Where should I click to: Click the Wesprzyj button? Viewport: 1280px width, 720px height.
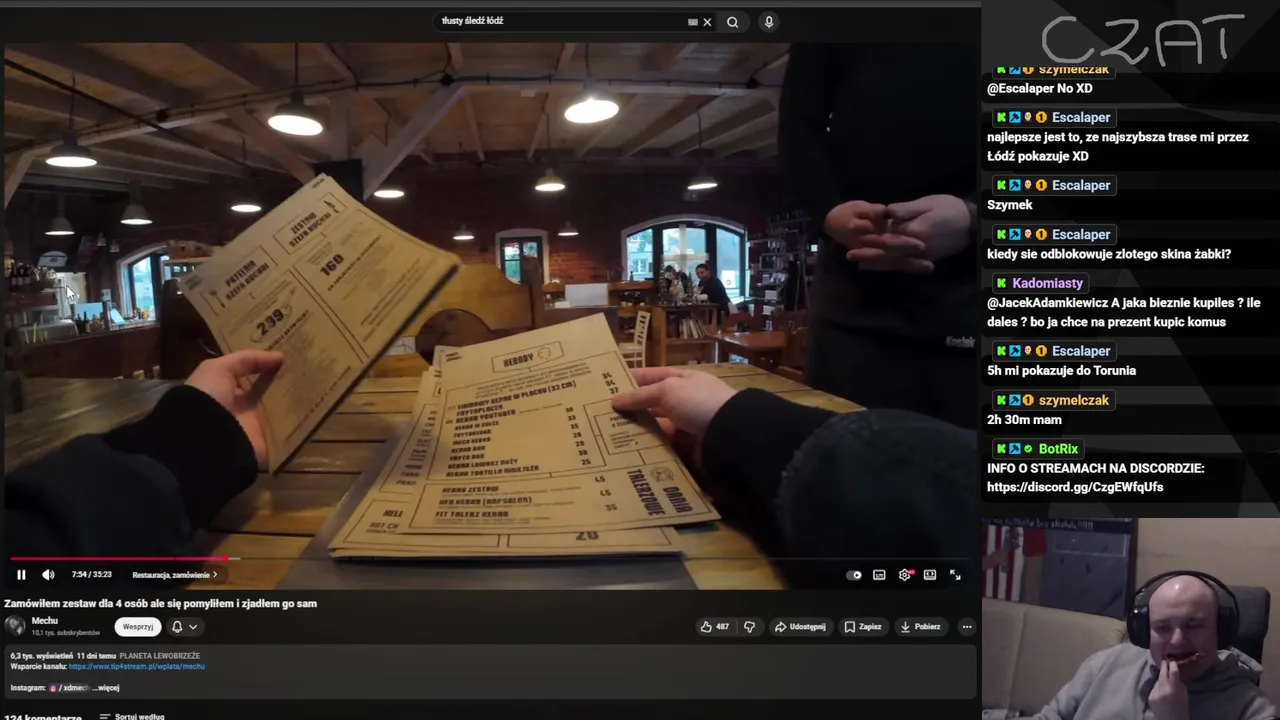pyautogui.click(x=138, y=627)
